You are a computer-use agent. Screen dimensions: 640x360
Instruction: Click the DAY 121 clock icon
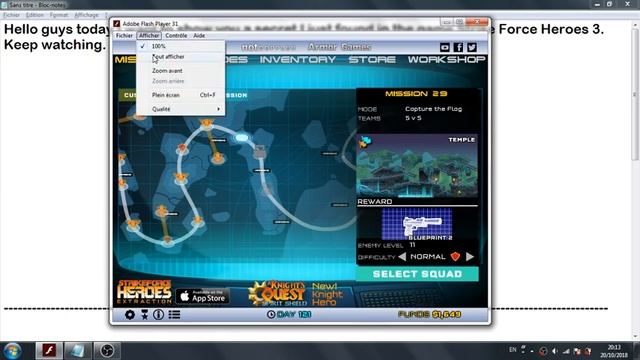[x=271, y=314]
